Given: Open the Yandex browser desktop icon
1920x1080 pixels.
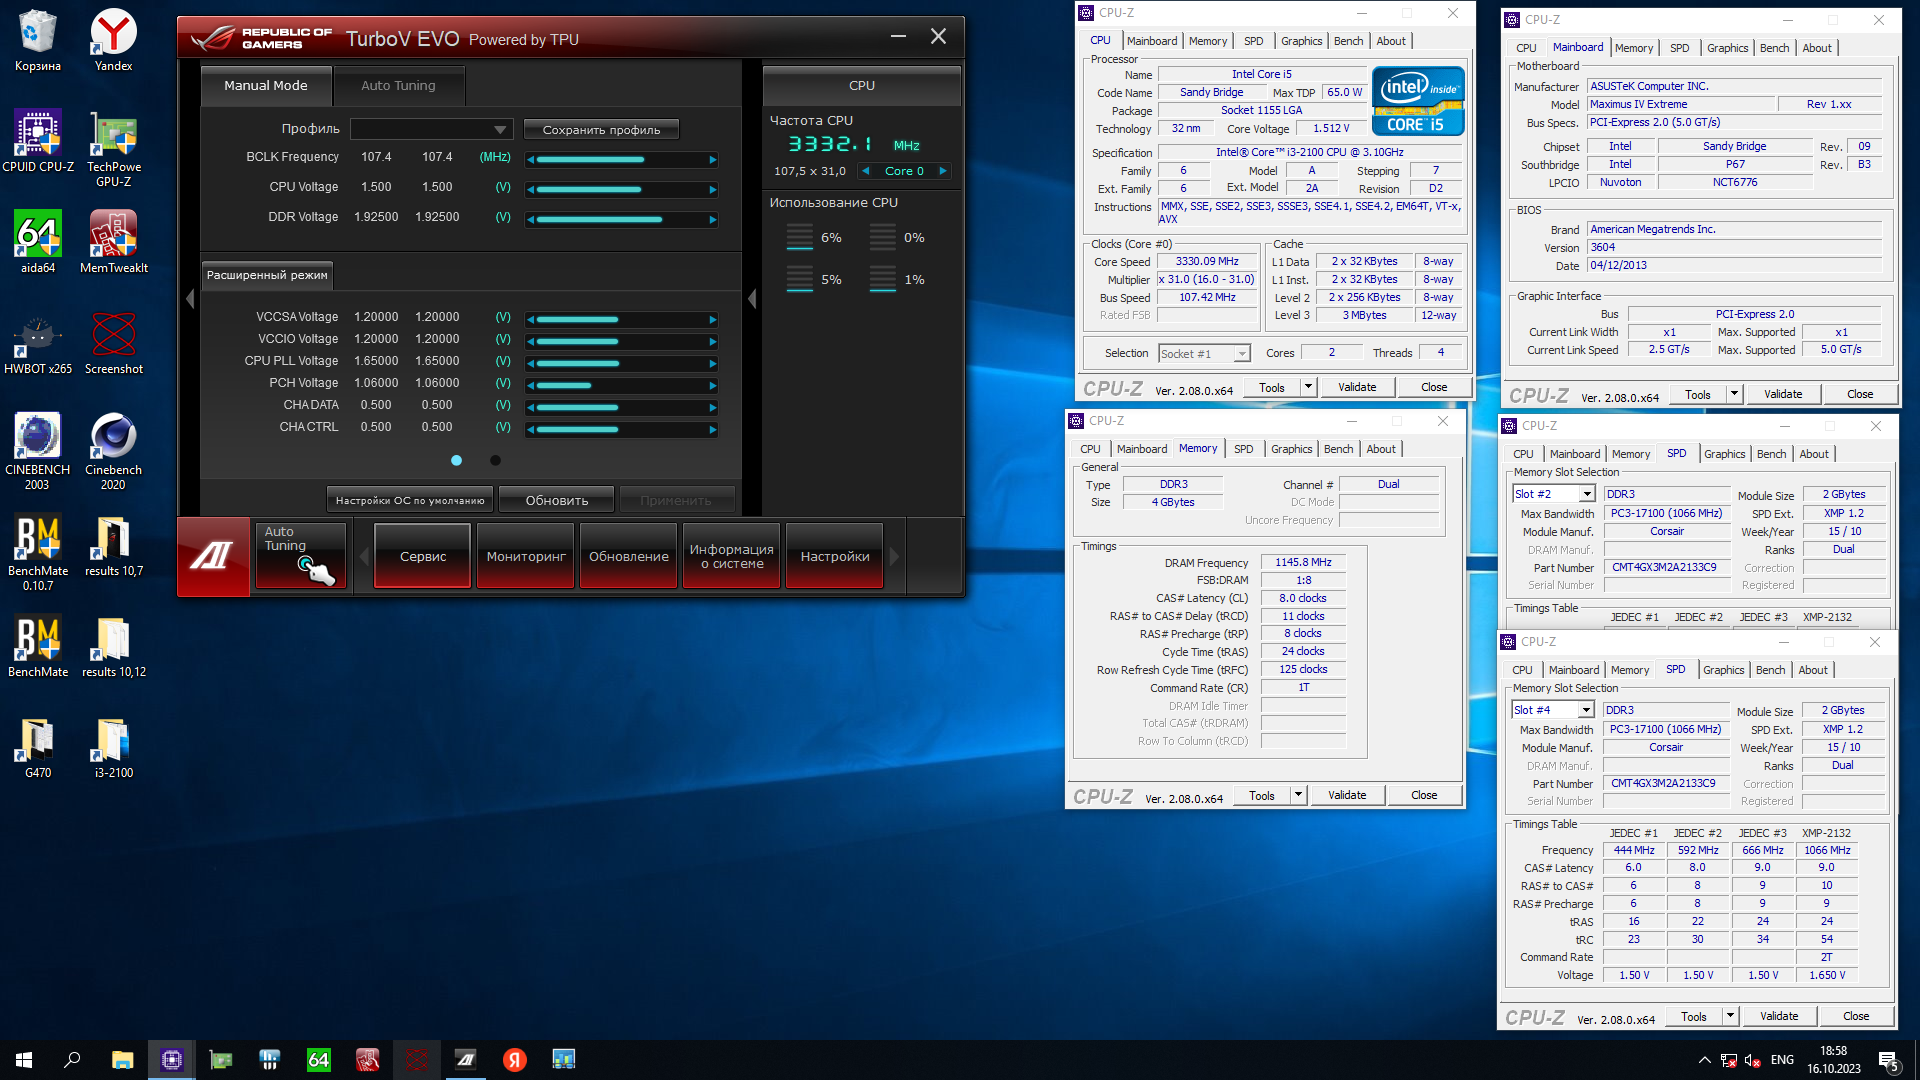Looking at the screenshot, I should point(113,40).
